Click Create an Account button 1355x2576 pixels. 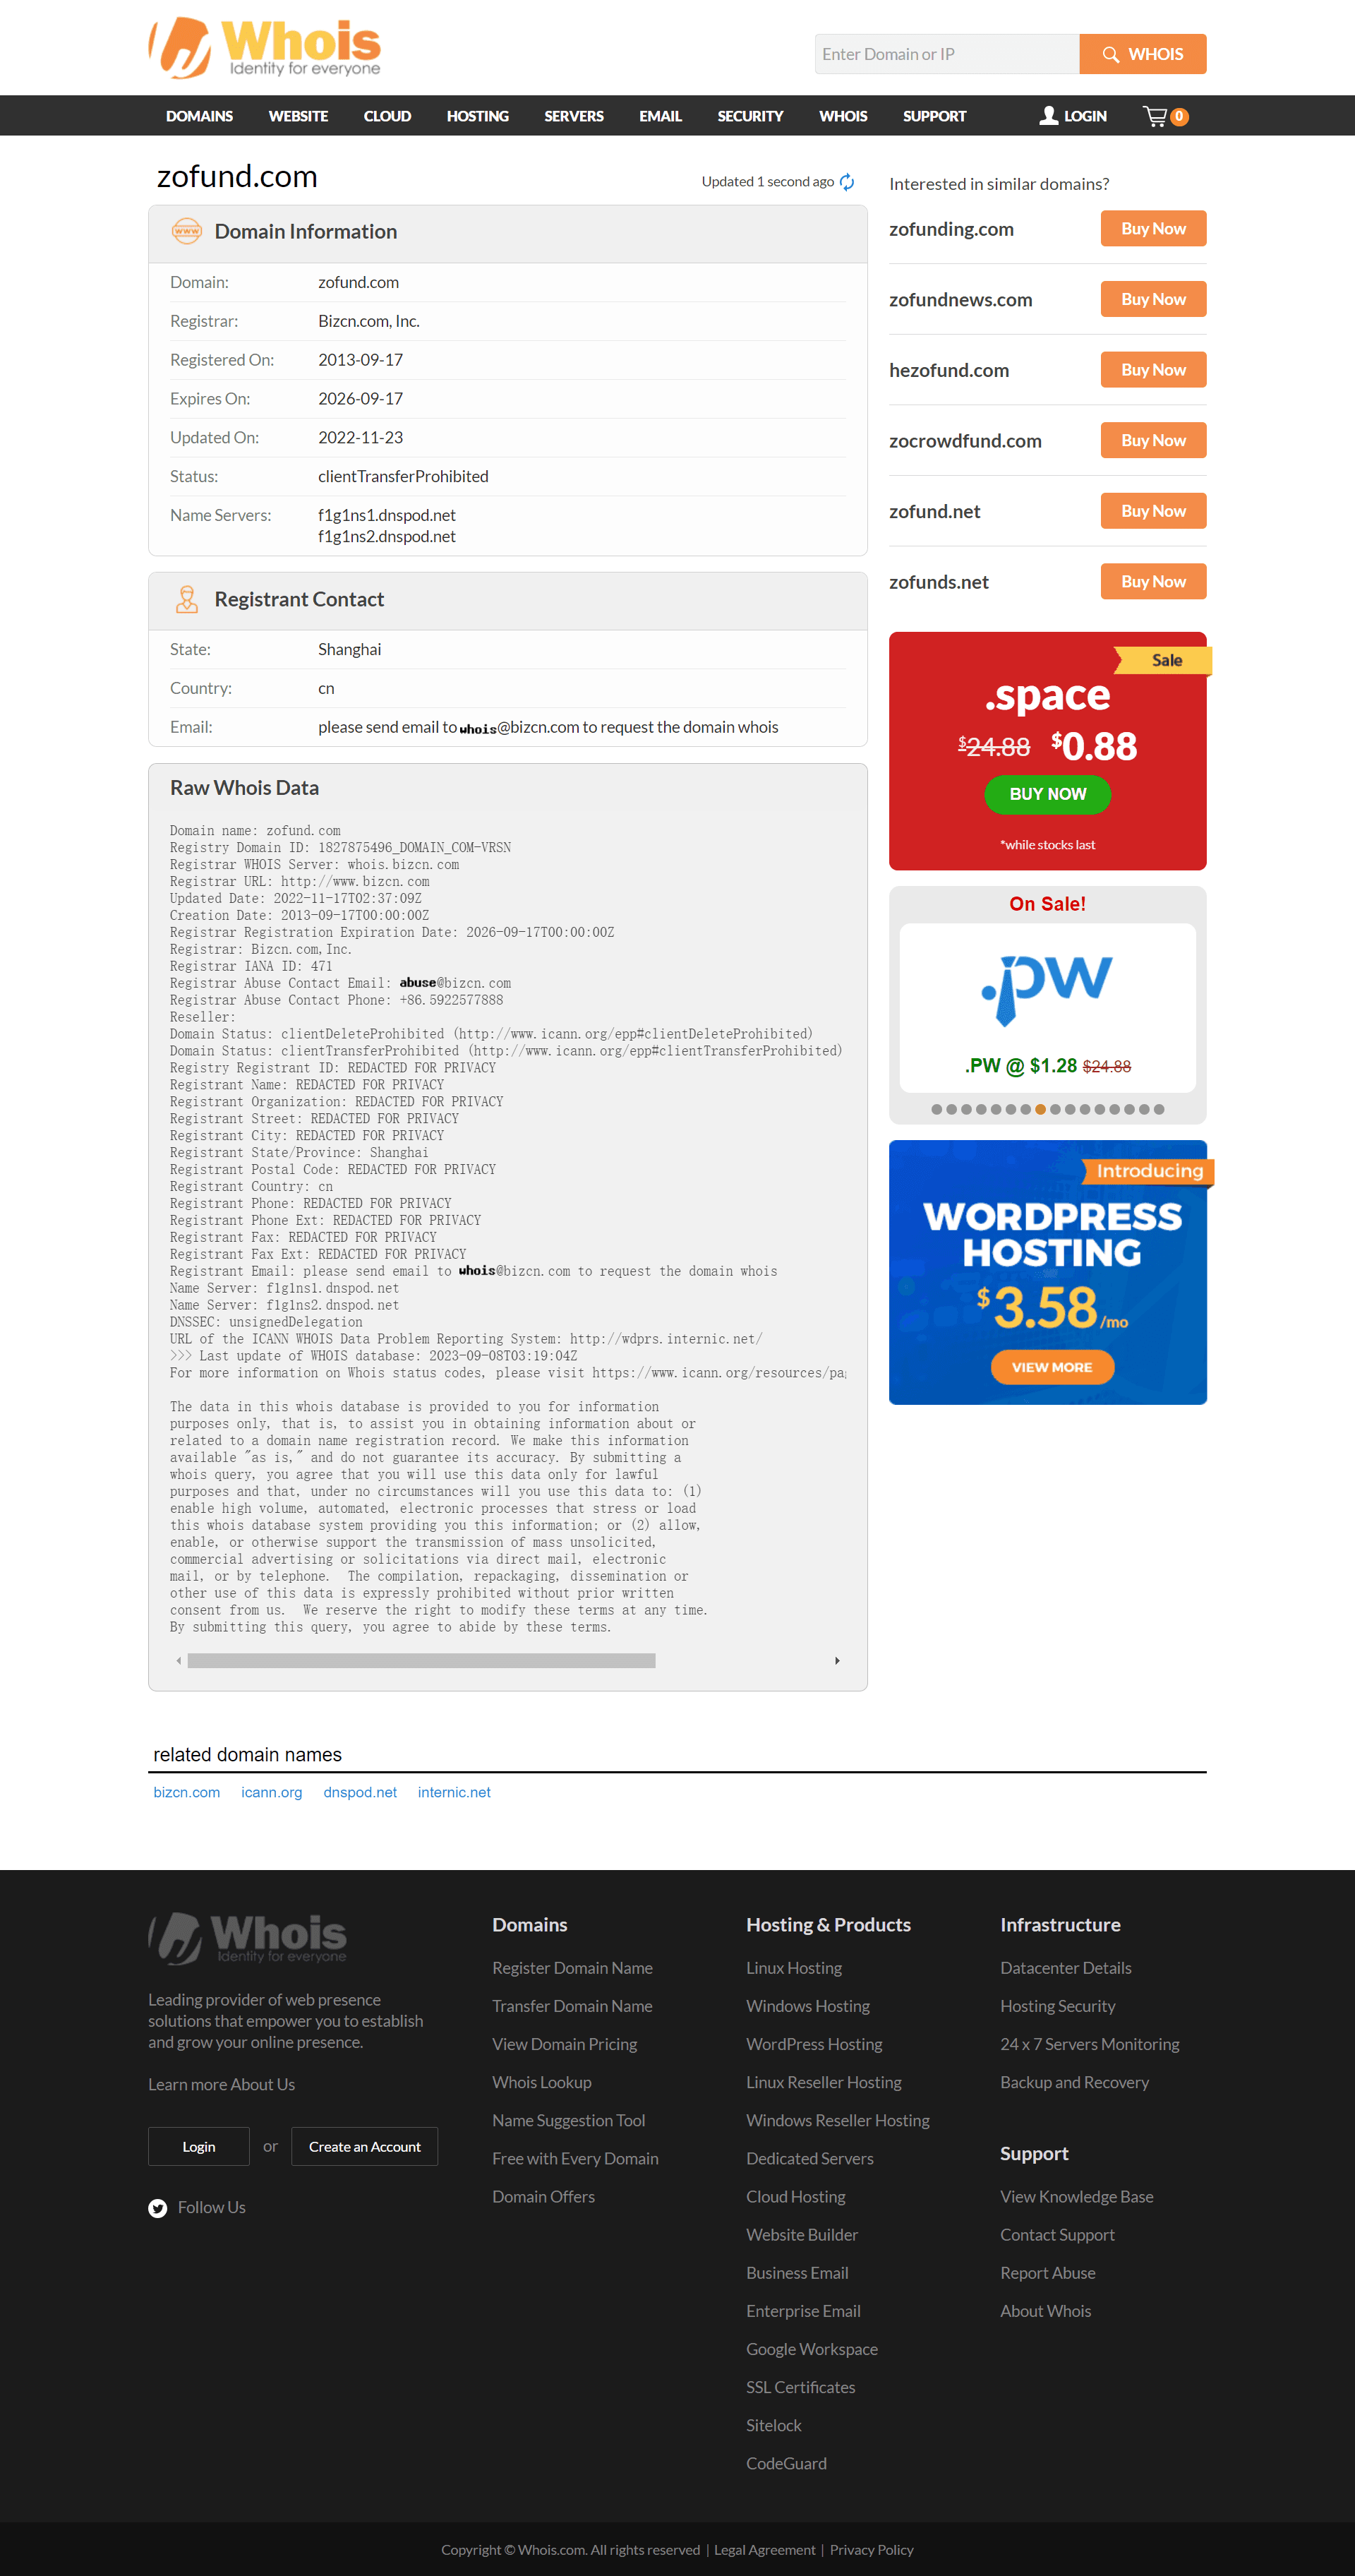point(364,2146)
